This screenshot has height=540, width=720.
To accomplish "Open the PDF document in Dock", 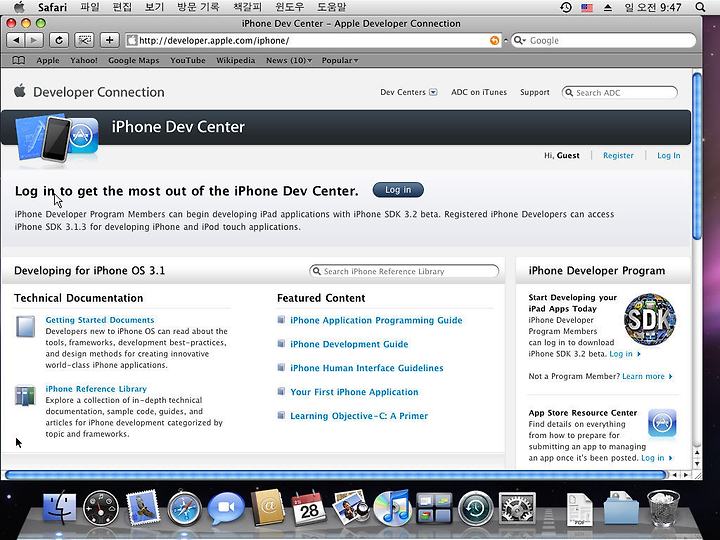I will (x=579, y=509).
